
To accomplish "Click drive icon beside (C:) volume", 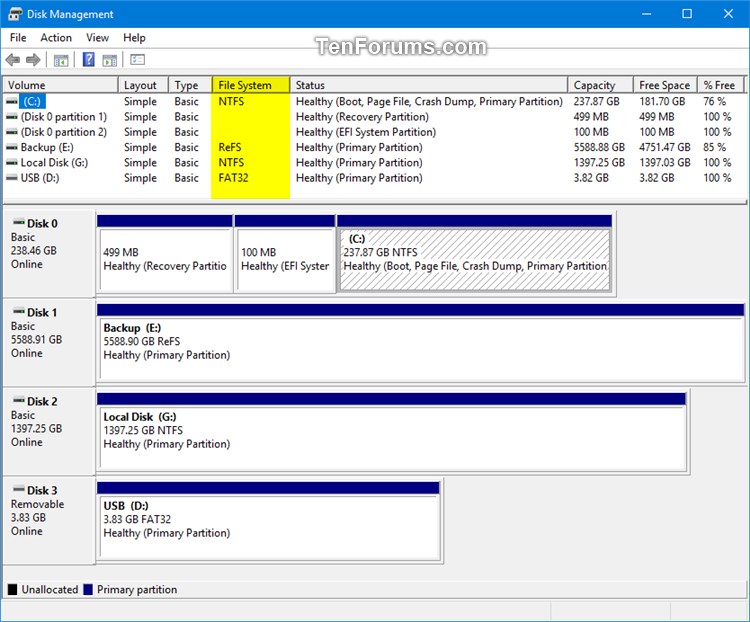I will coord(11,101).
